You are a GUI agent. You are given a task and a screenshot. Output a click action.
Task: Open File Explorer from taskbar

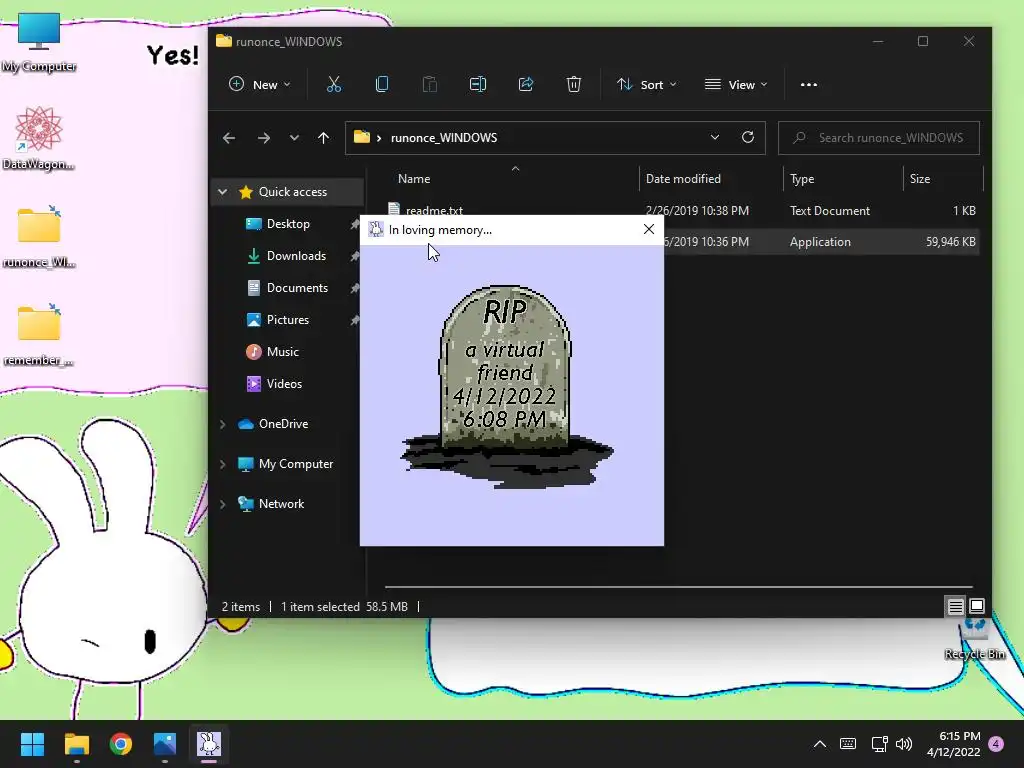pyautogui.click(x=76, y=744)
